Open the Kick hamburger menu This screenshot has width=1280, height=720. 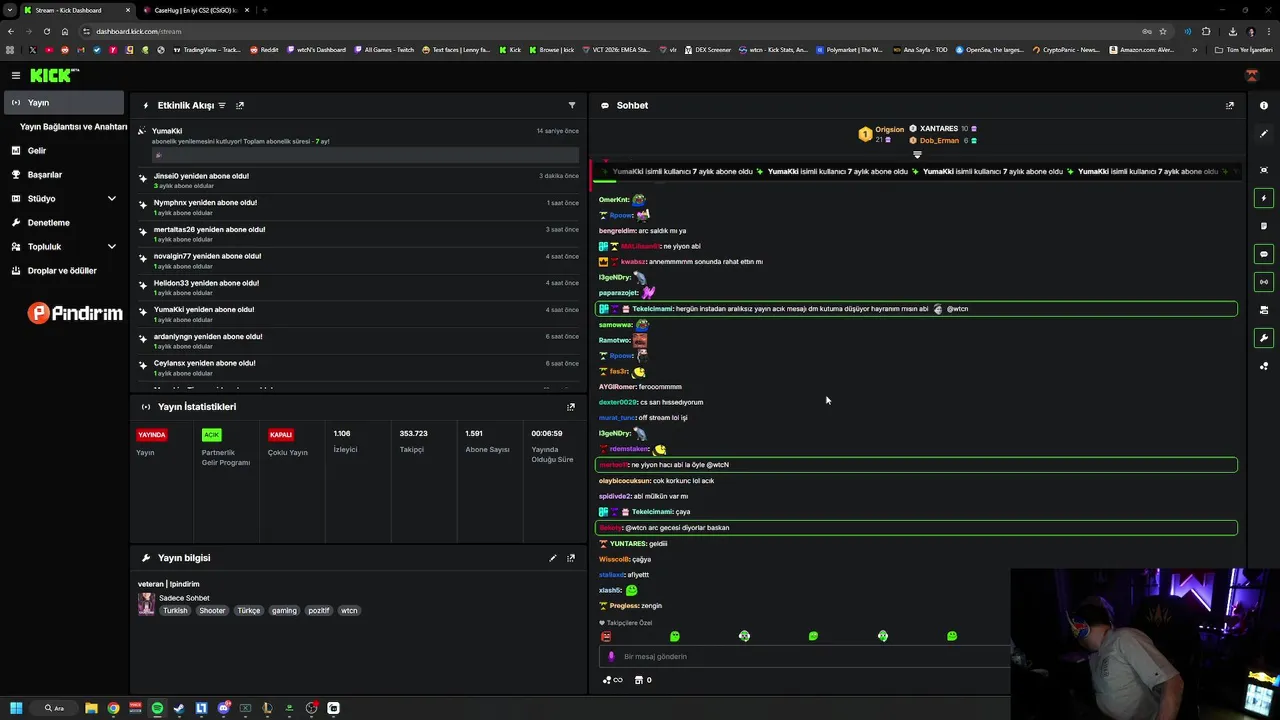click(x=15, y=75)
